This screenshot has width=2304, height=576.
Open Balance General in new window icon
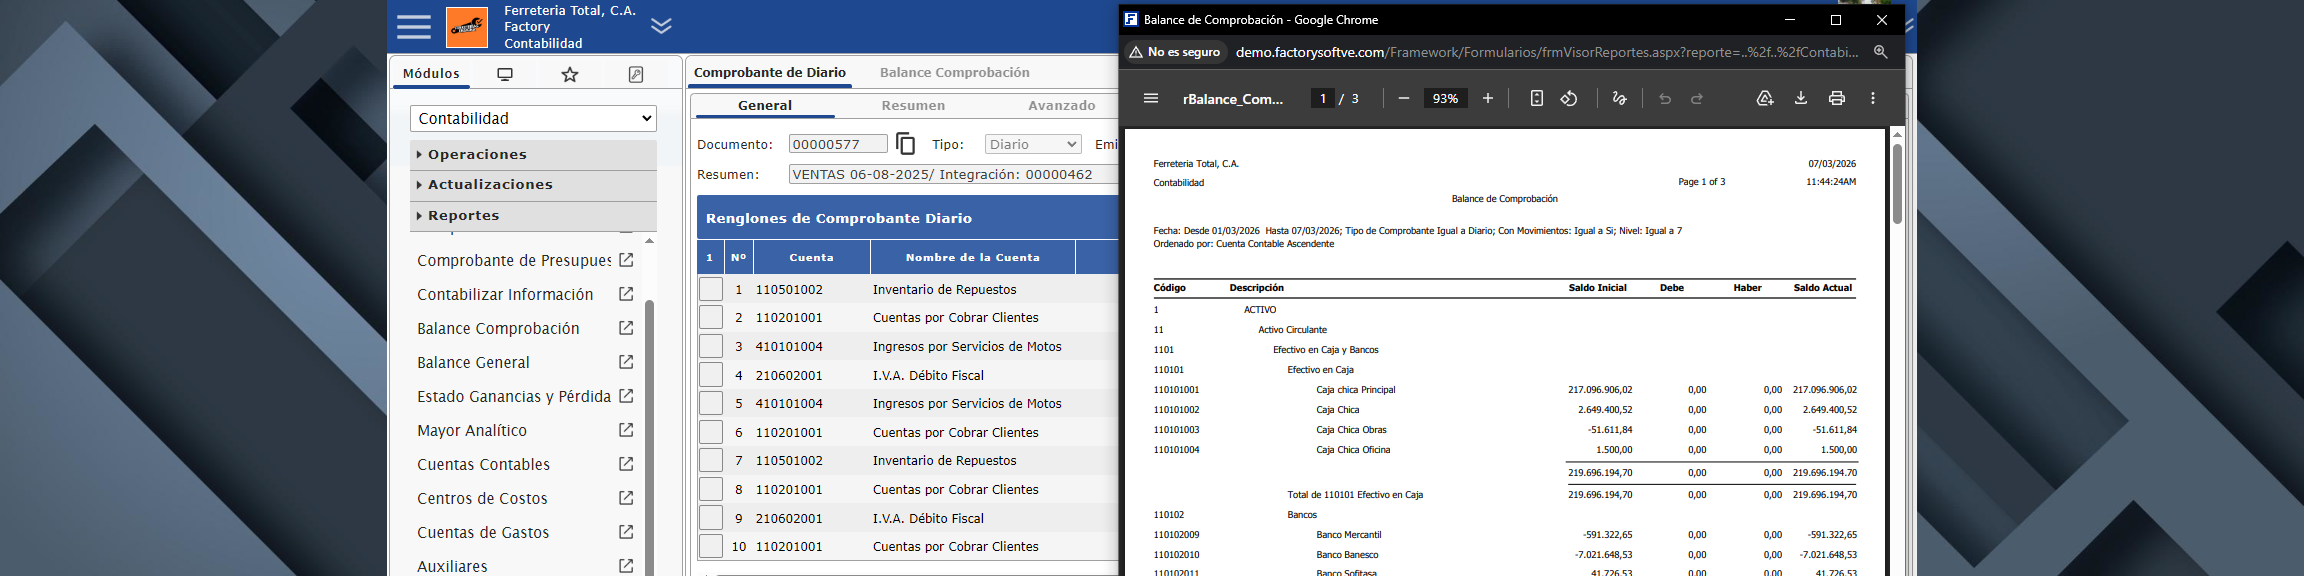point(626,362)
